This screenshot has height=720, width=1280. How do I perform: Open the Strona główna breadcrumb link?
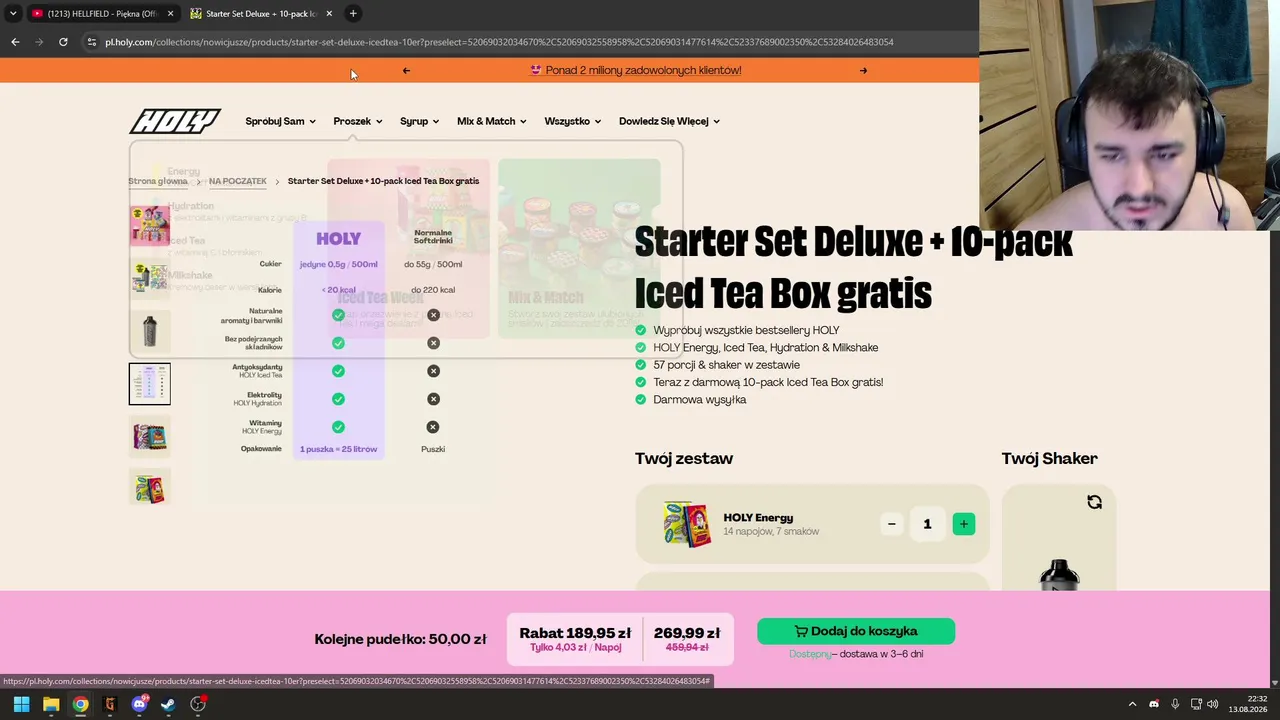[158, 181]
